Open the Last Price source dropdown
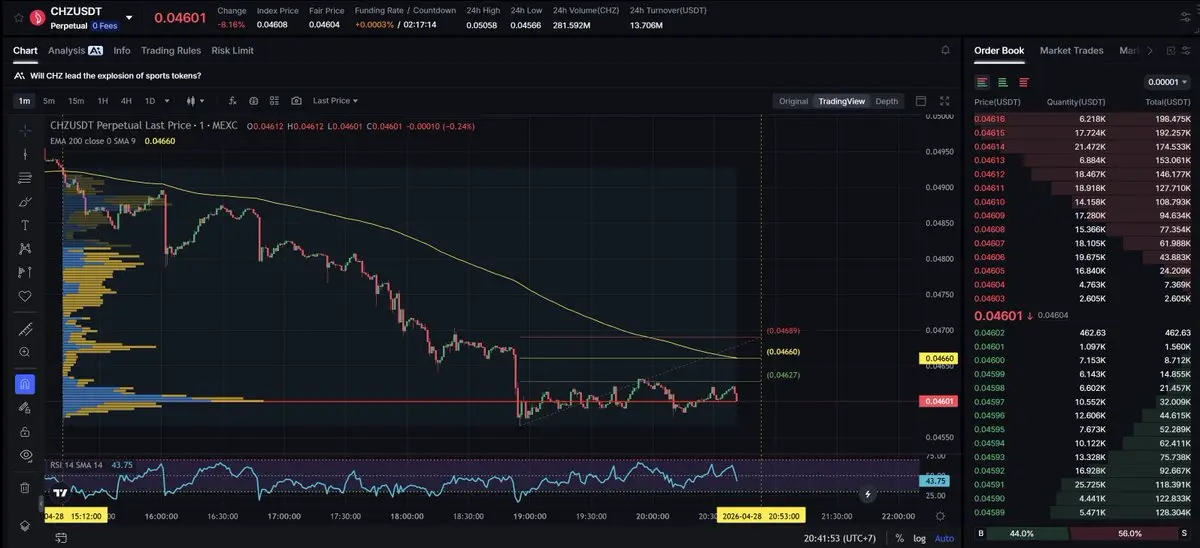This screenshot has height=548, width=1200. click(x=335, y=101)
